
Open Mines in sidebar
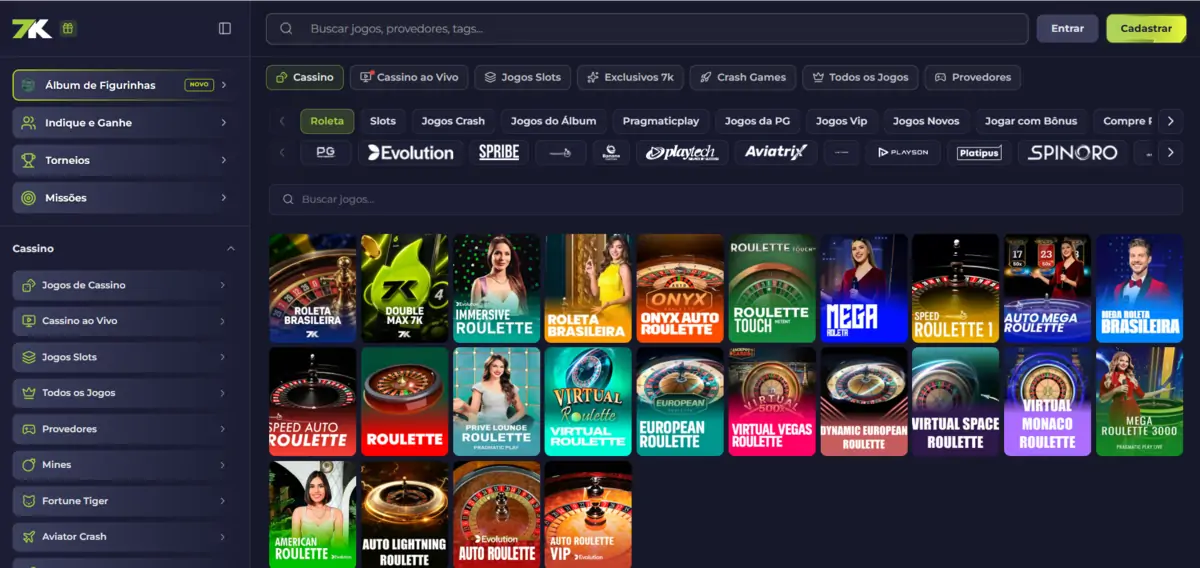pos(125,465)
